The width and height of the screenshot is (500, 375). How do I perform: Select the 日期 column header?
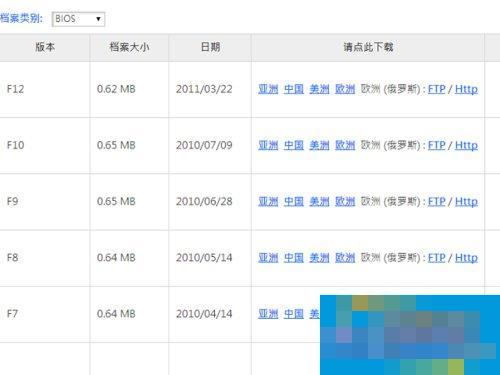210,47
